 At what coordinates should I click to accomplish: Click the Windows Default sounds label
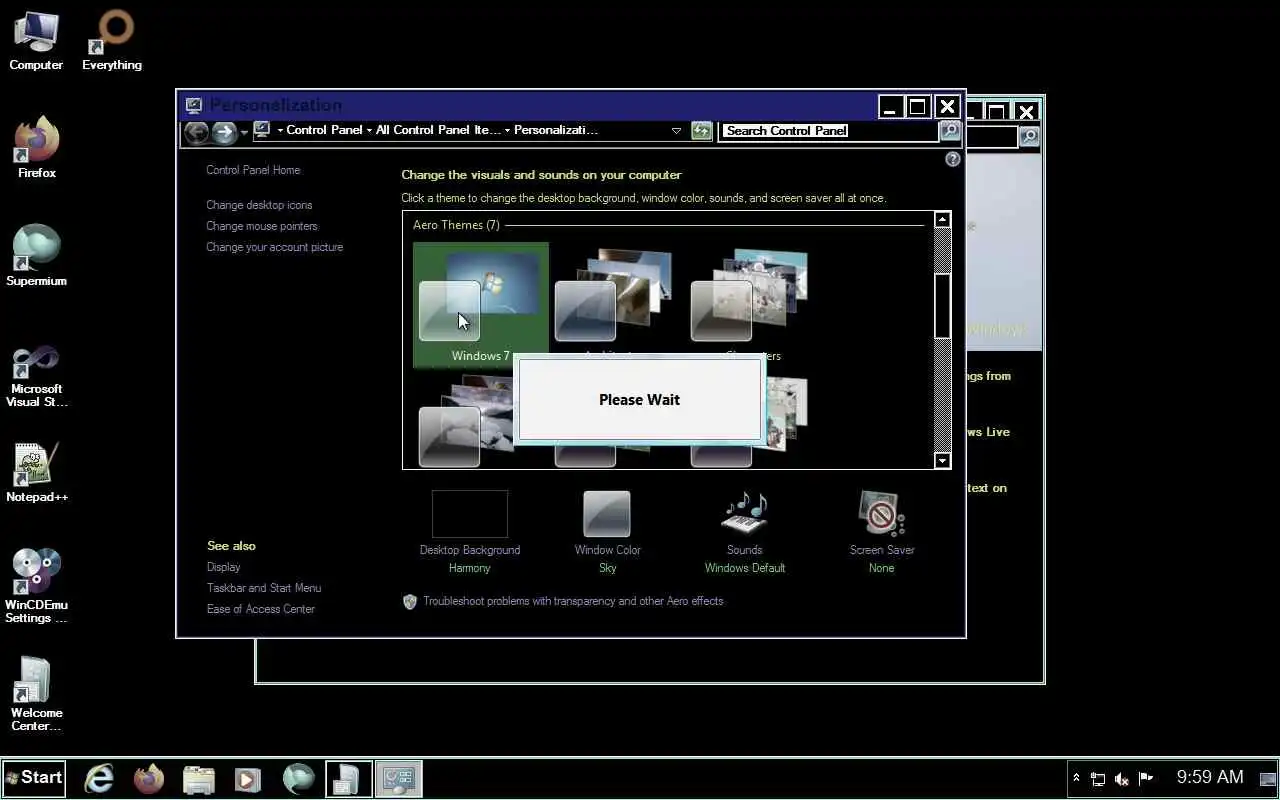tap(745, 568)
